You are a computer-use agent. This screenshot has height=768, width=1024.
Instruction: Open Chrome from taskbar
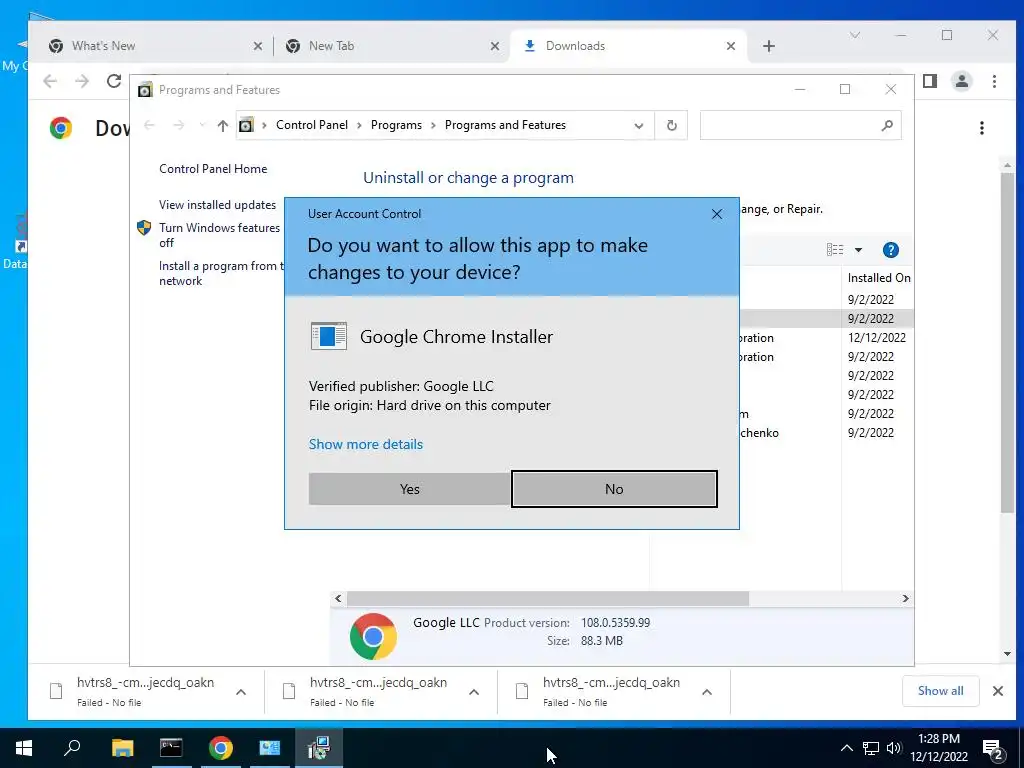click(221, 748)
